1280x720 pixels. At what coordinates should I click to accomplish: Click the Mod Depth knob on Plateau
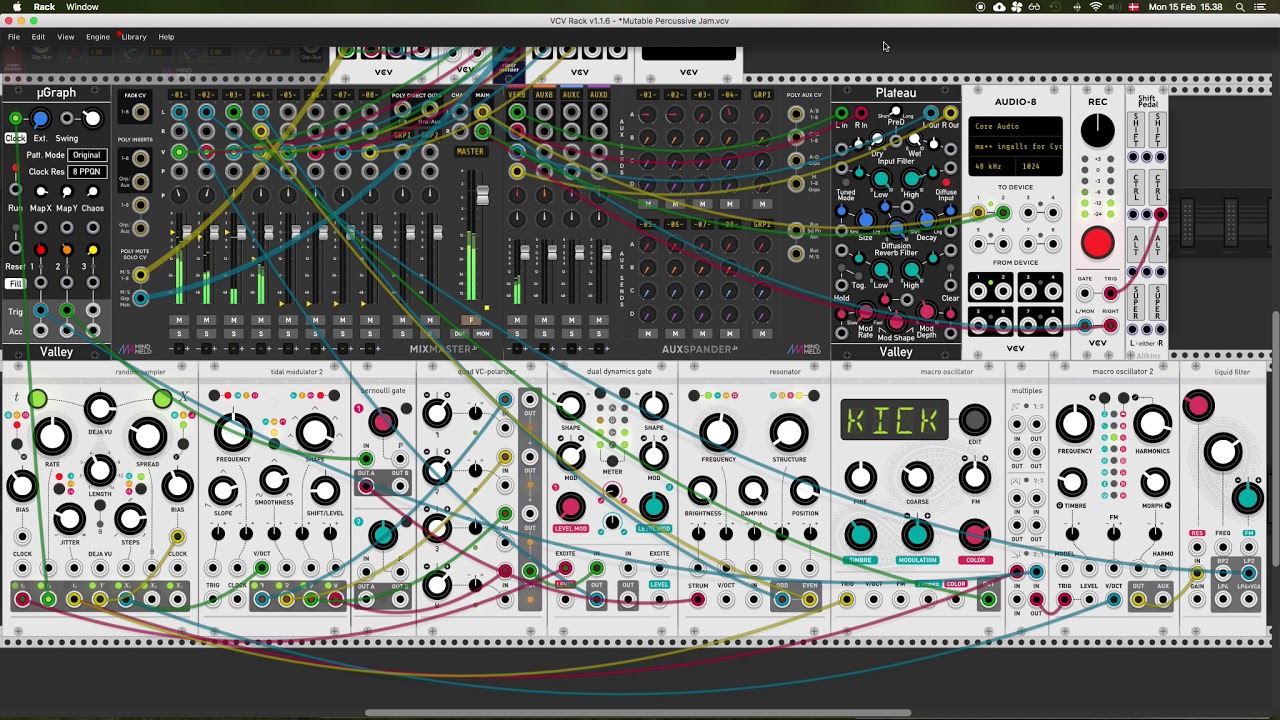coord(926,314)
